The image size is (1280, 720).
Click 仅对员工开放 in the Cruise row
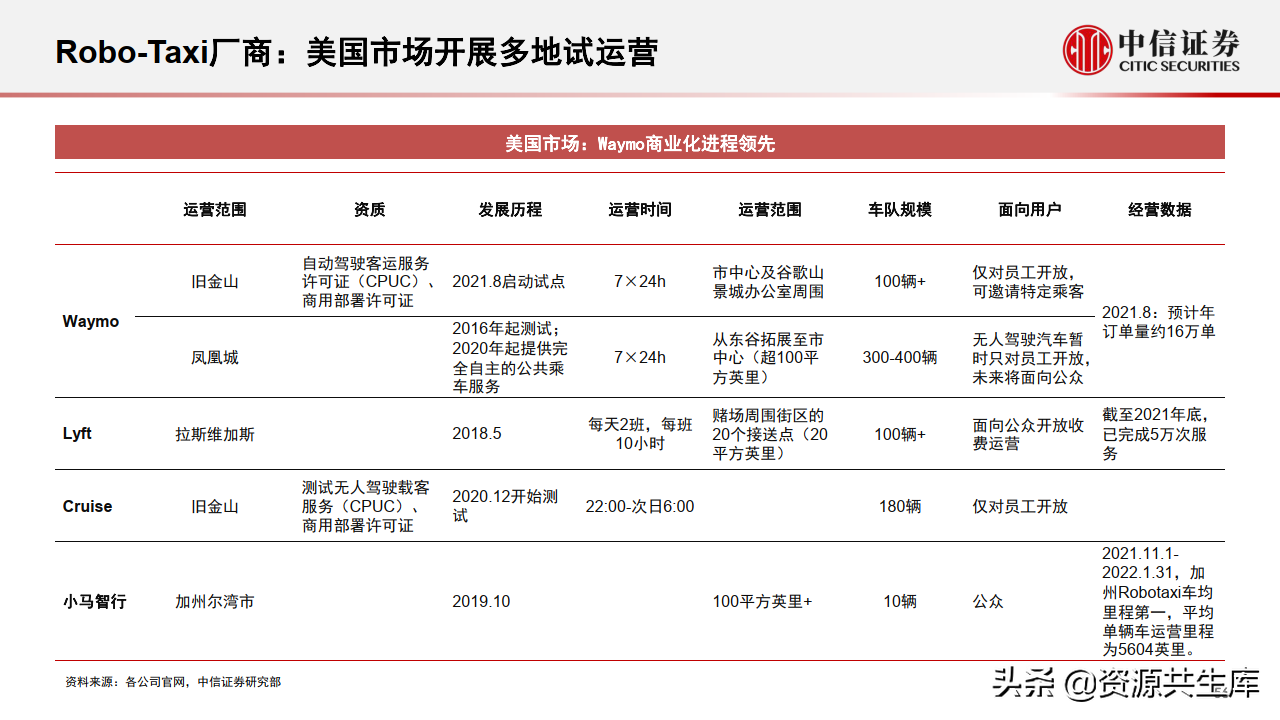coord(1020,506)
